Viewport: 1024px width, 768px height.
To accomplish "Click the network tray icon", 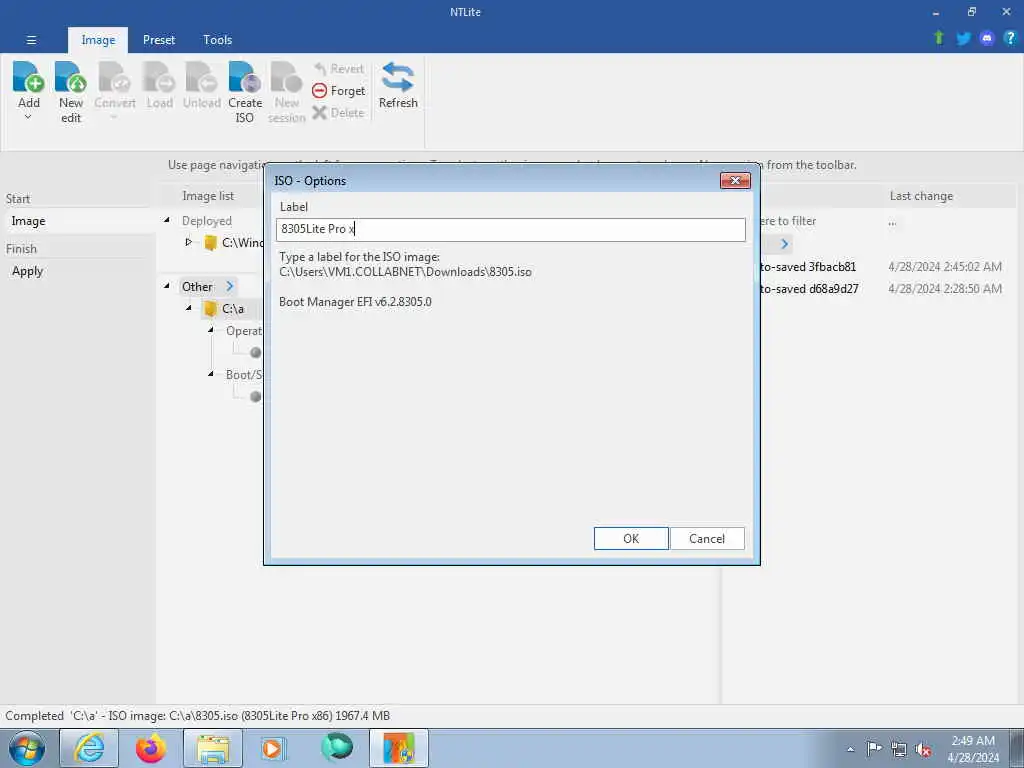I will click(x=899, y=749).
